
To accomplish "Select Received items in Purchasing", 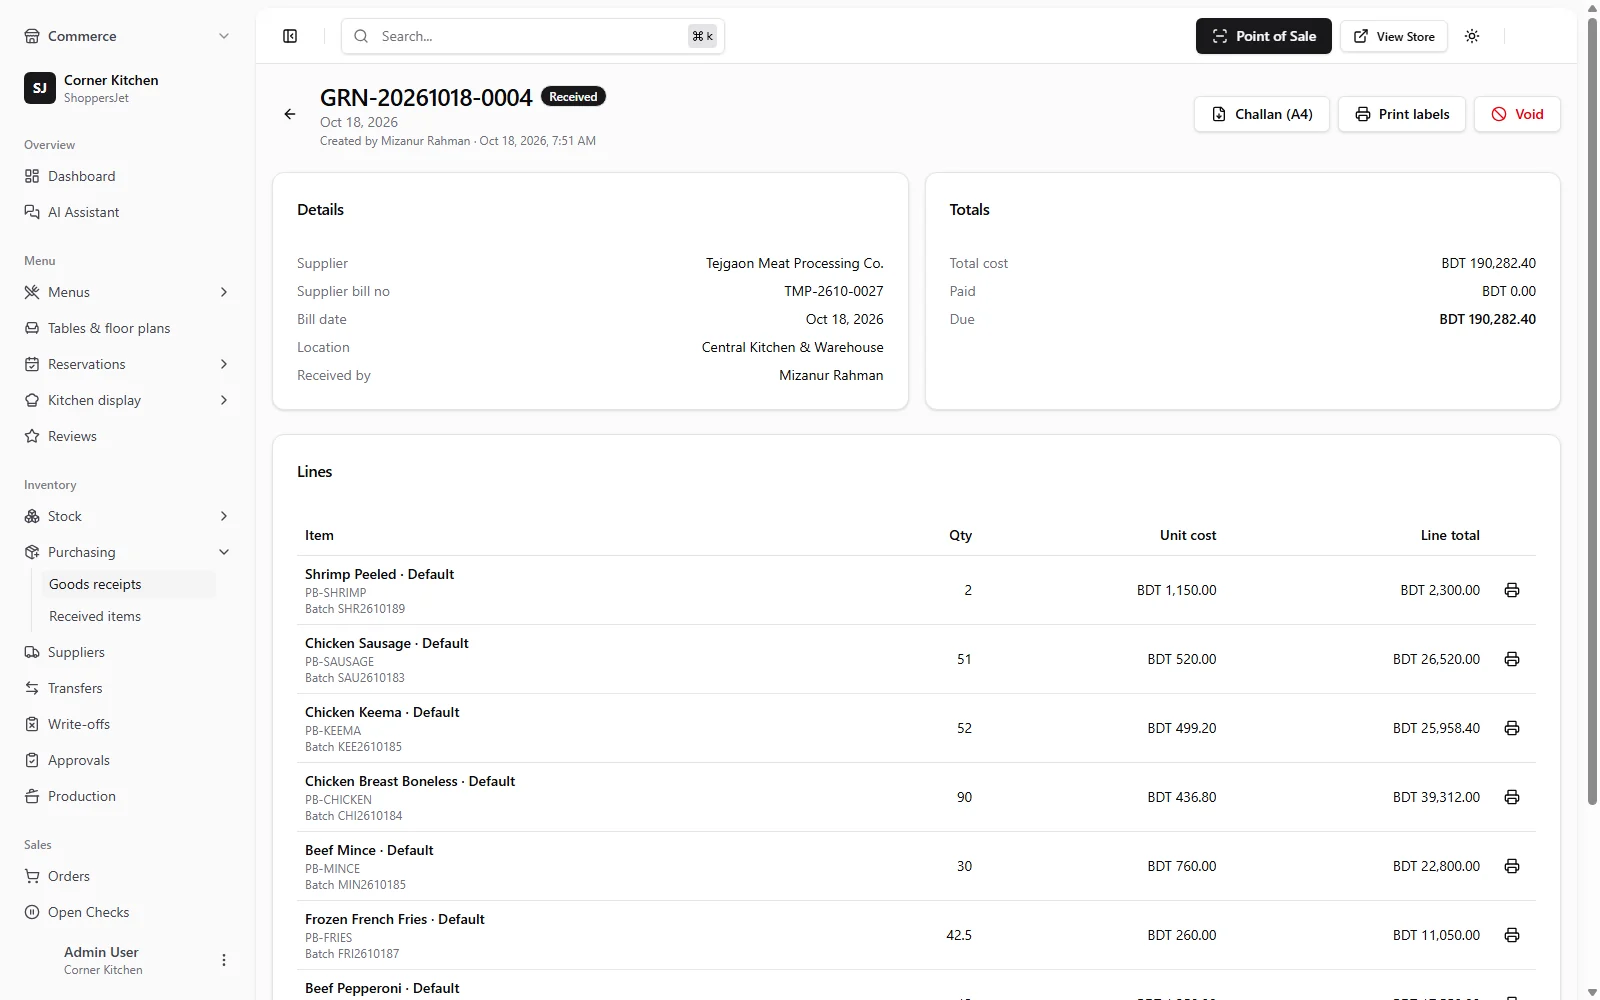I will click(127, 616).
